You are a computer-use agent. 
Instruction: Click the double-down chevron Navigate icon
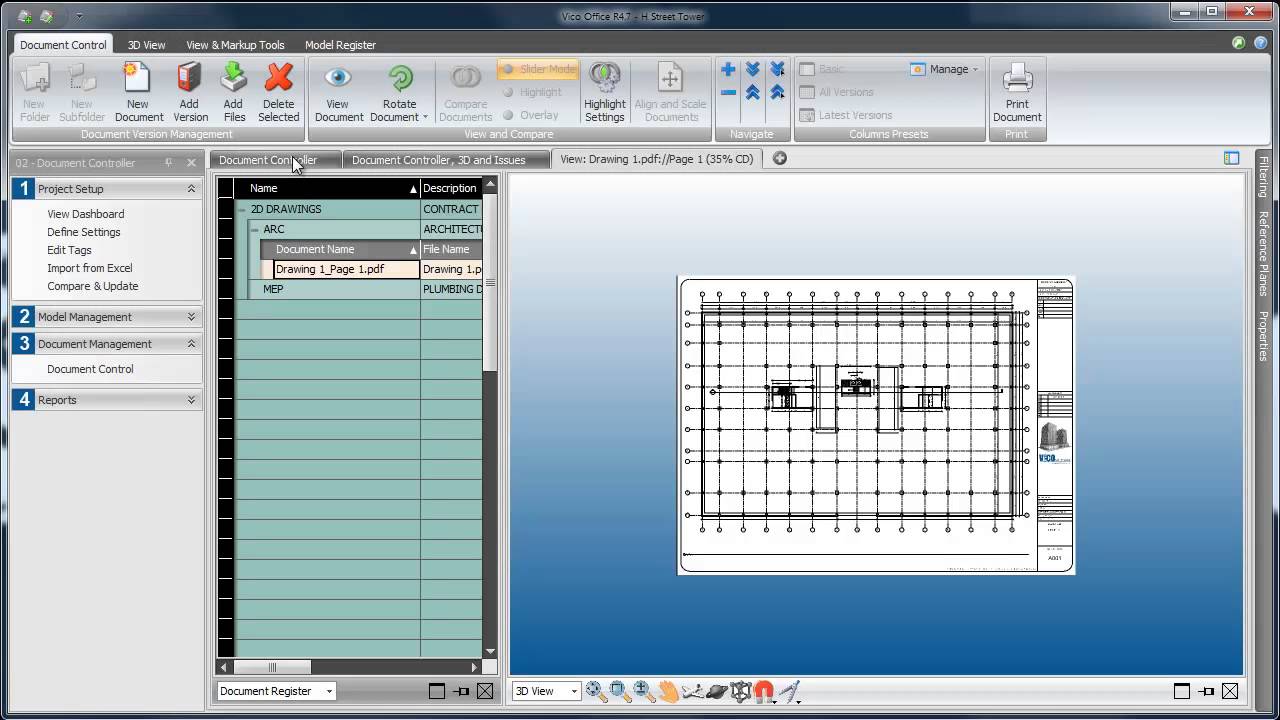point(753,69)
